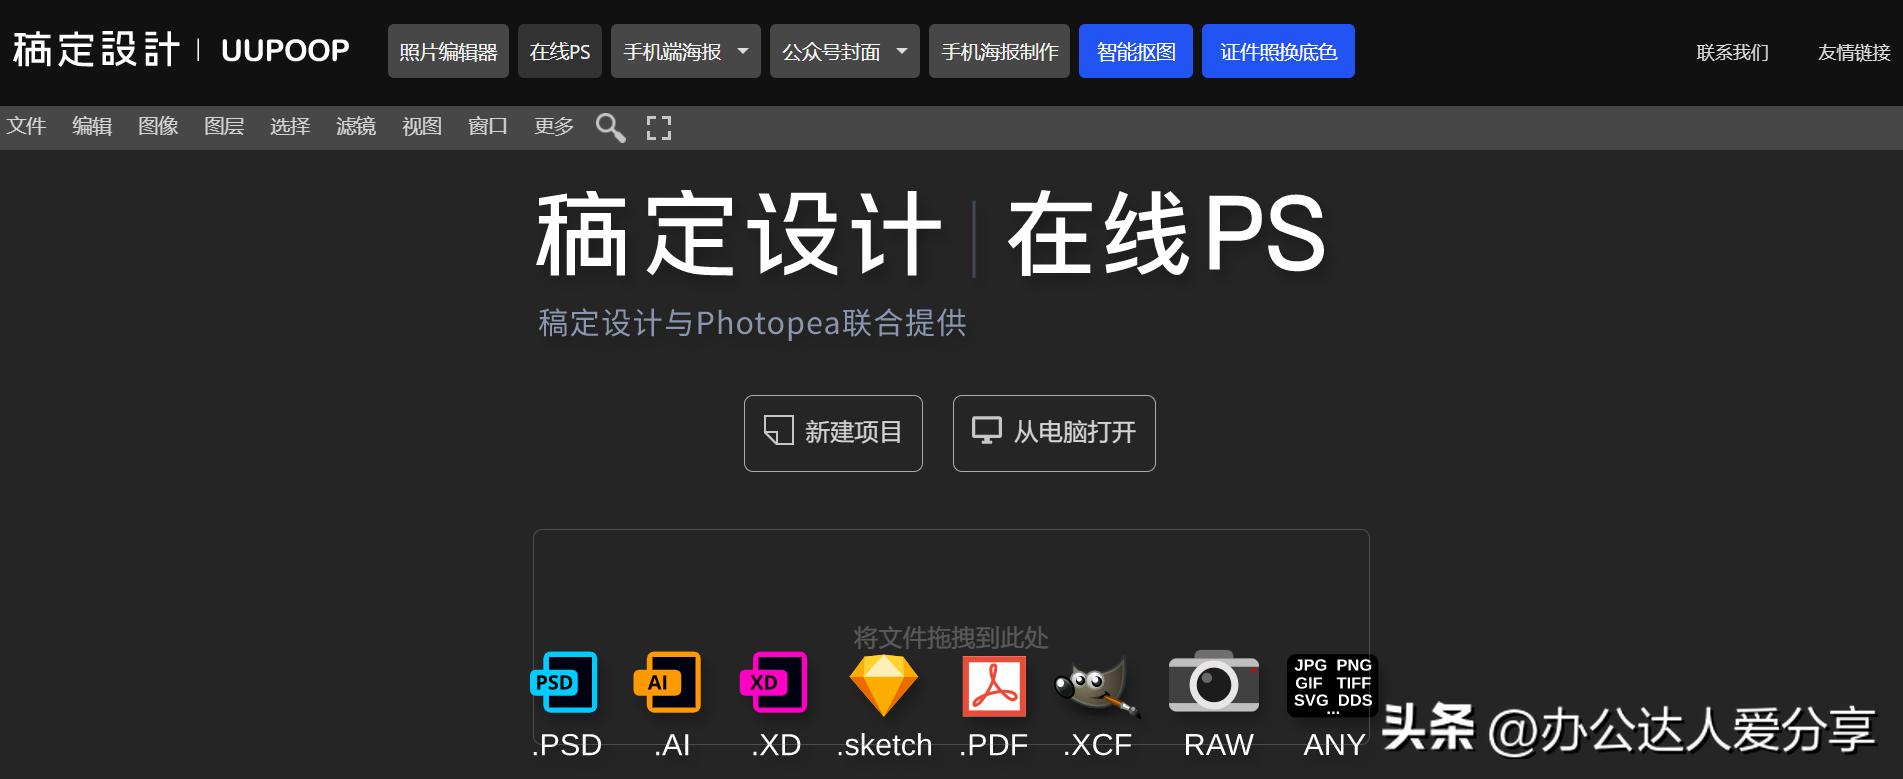Open the 选择 menu
Viewport: 1903px width, 779px height.
[x=290, y=126]
